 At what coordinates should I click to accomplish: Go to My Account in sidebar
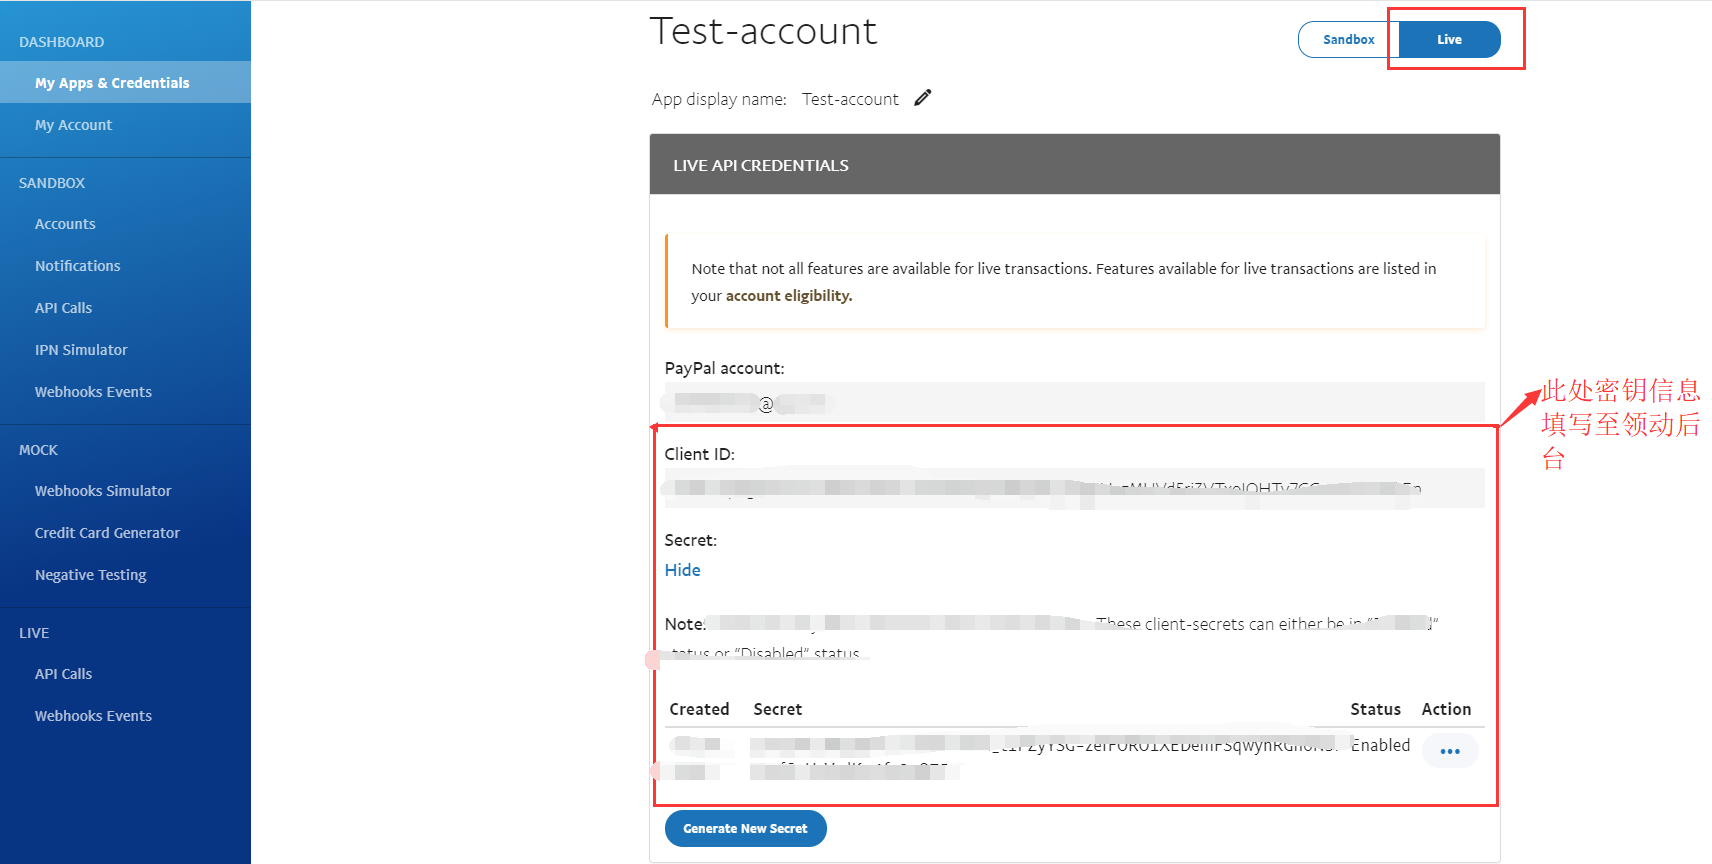[x=73, y=125]
